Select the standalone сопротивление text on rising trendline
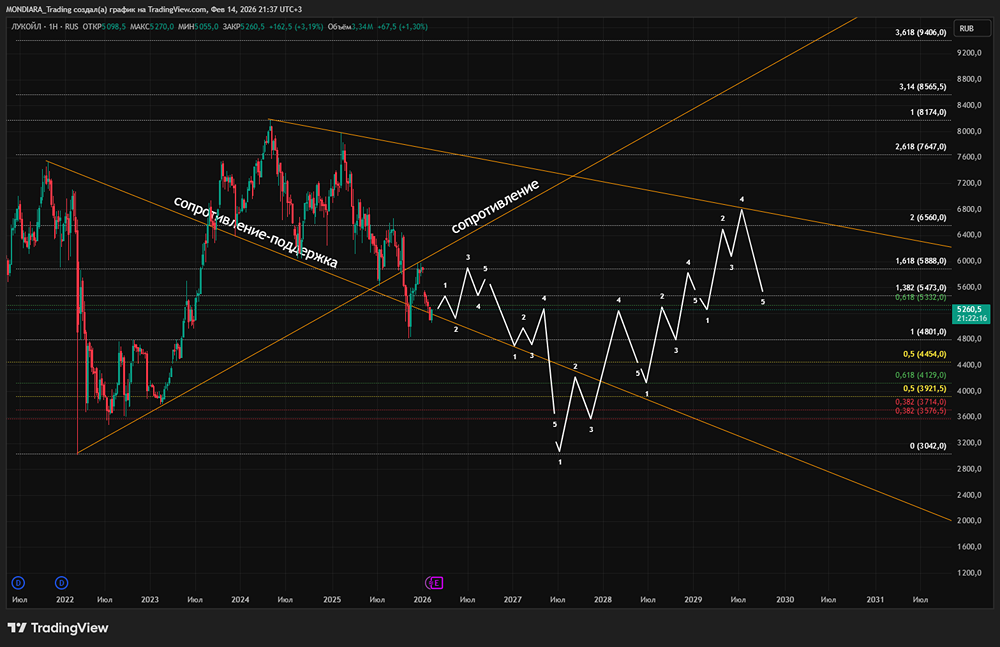 click(x=495, y=206)
